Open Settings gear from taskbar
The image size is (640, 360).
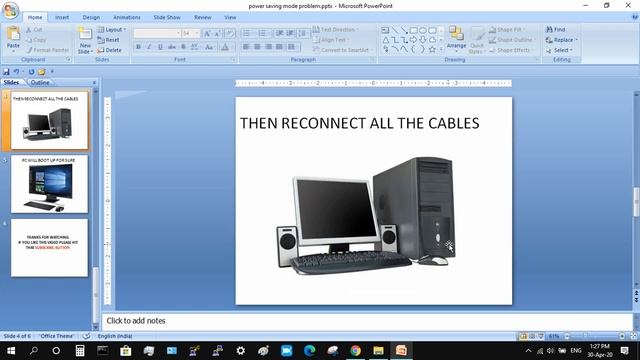(x=241, y=351)
